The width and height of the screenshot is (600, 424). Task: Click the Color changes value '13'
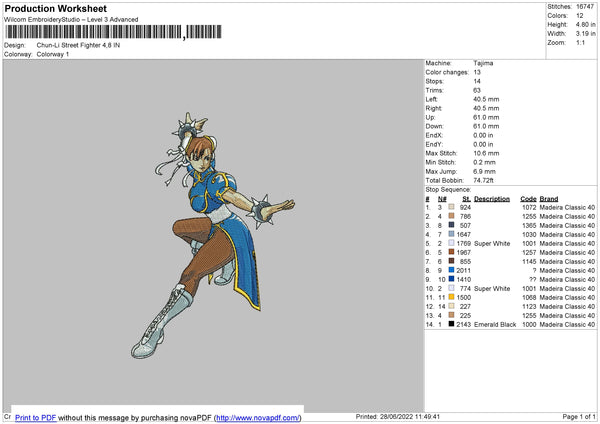(x=477, y=72)
